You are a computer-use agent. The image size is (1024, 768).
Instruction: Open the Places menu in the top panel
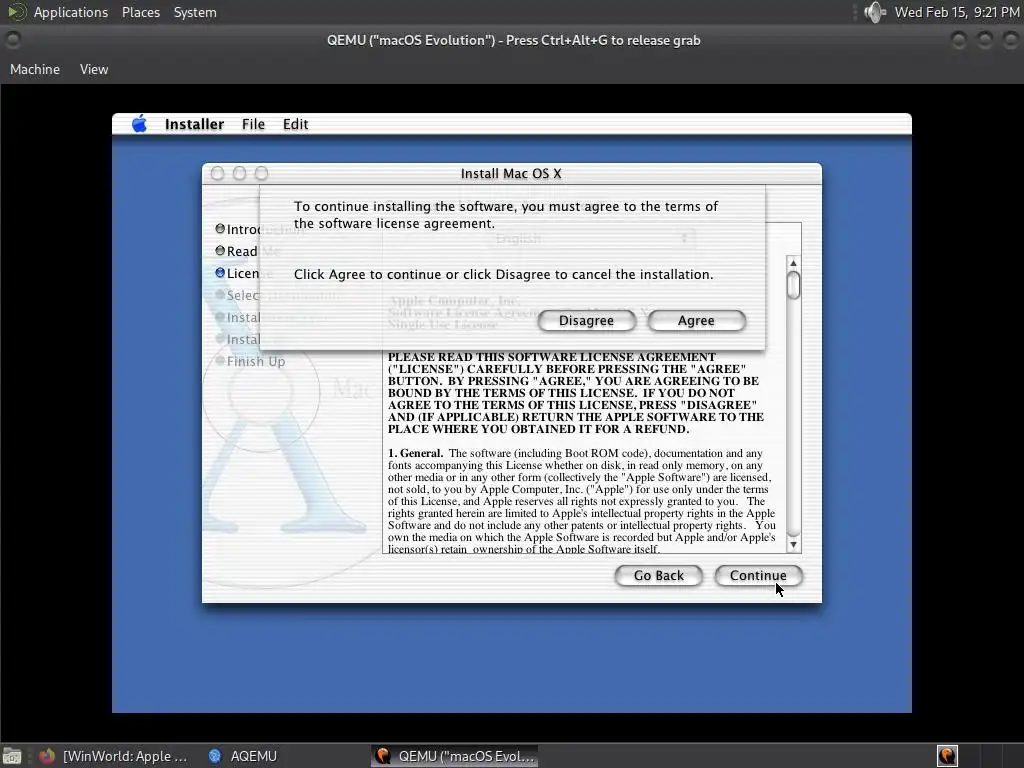pos(140,12)
